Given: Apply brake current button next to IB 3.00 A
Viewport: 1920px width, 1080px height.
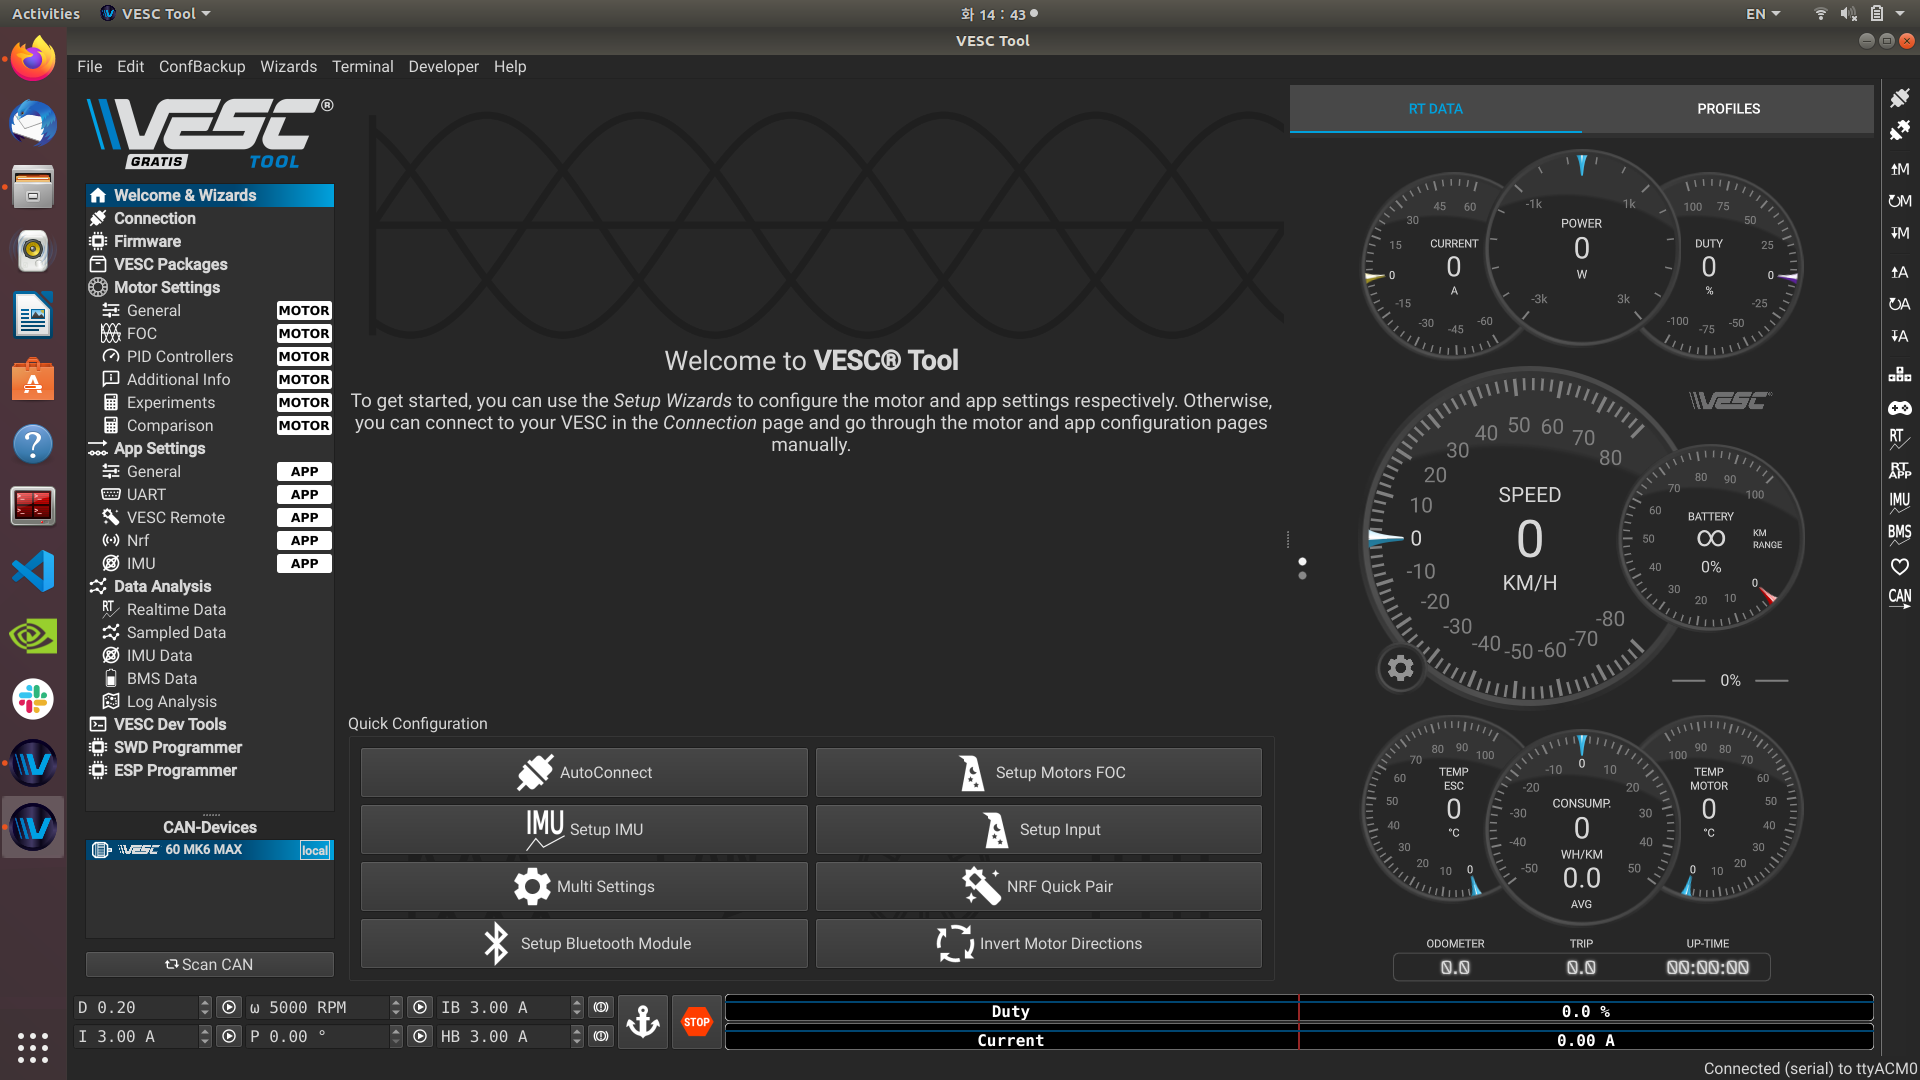Looking at the screenshot, I should tap(600, 1007).
